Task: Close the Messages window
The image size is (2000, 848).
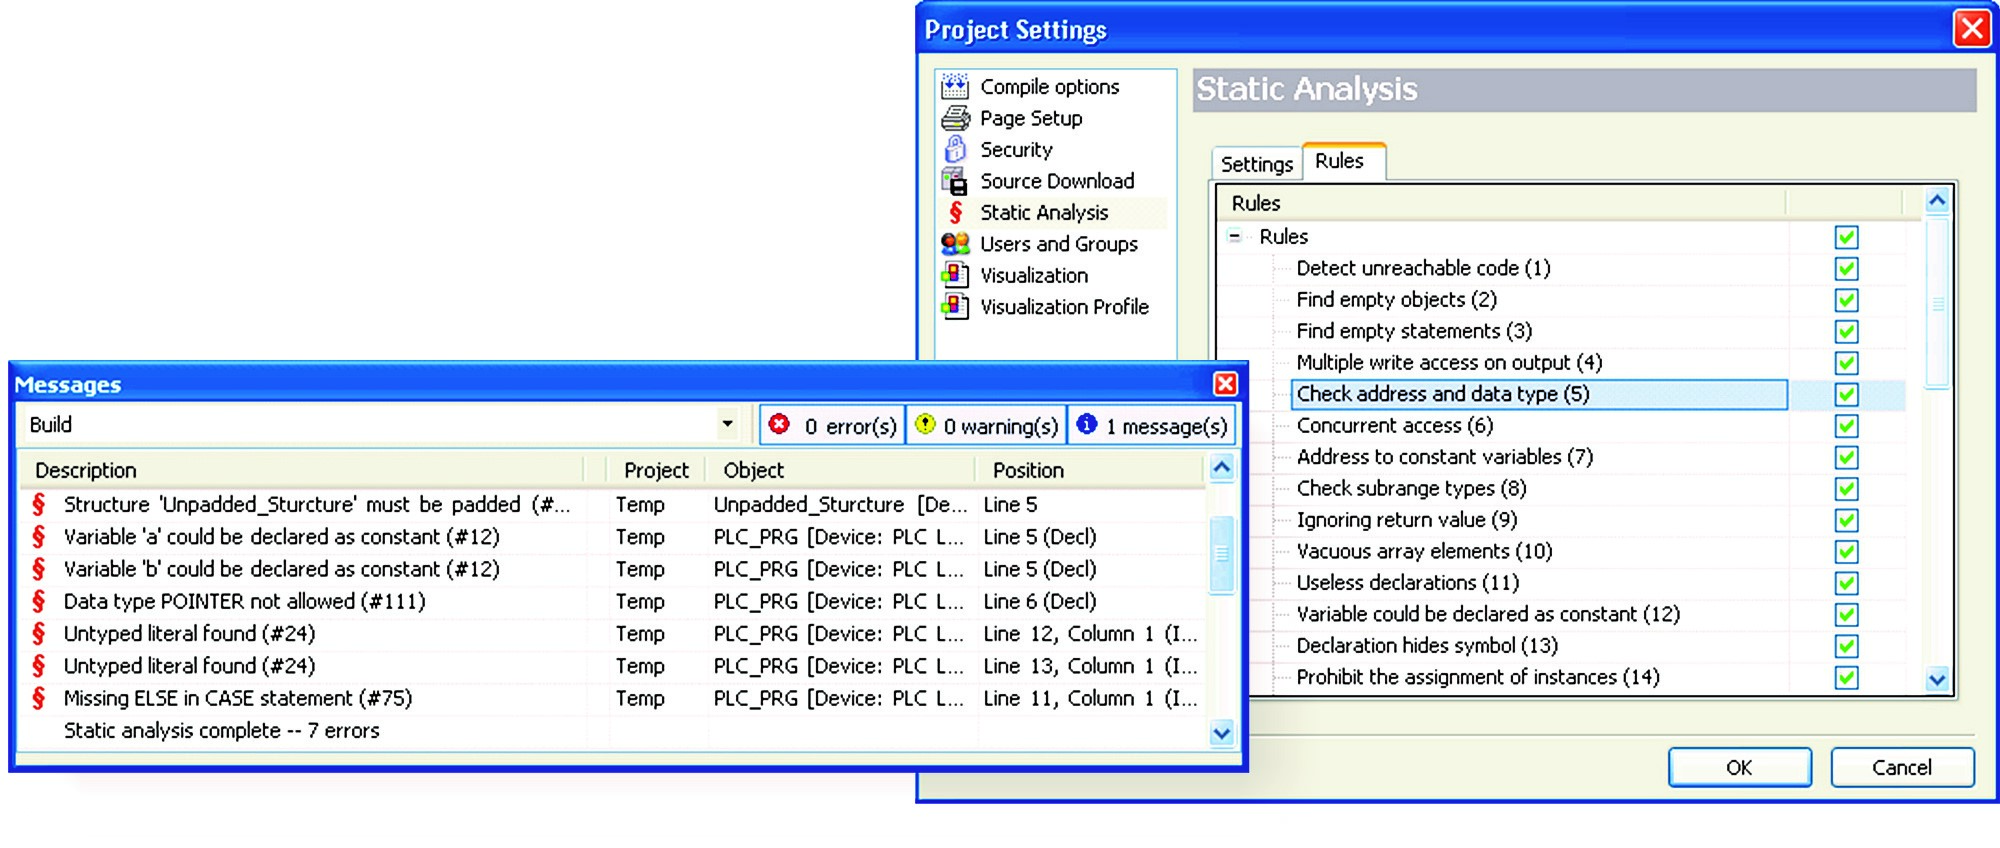Action: 1225,384
